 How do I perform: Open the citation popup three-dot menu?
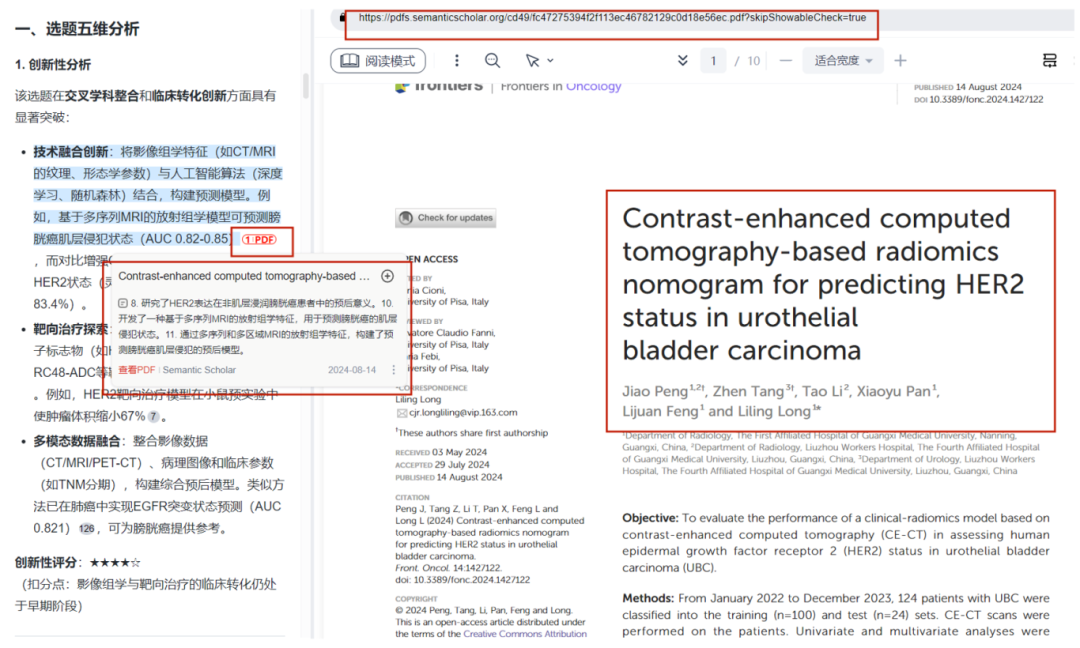pos(394,370)
